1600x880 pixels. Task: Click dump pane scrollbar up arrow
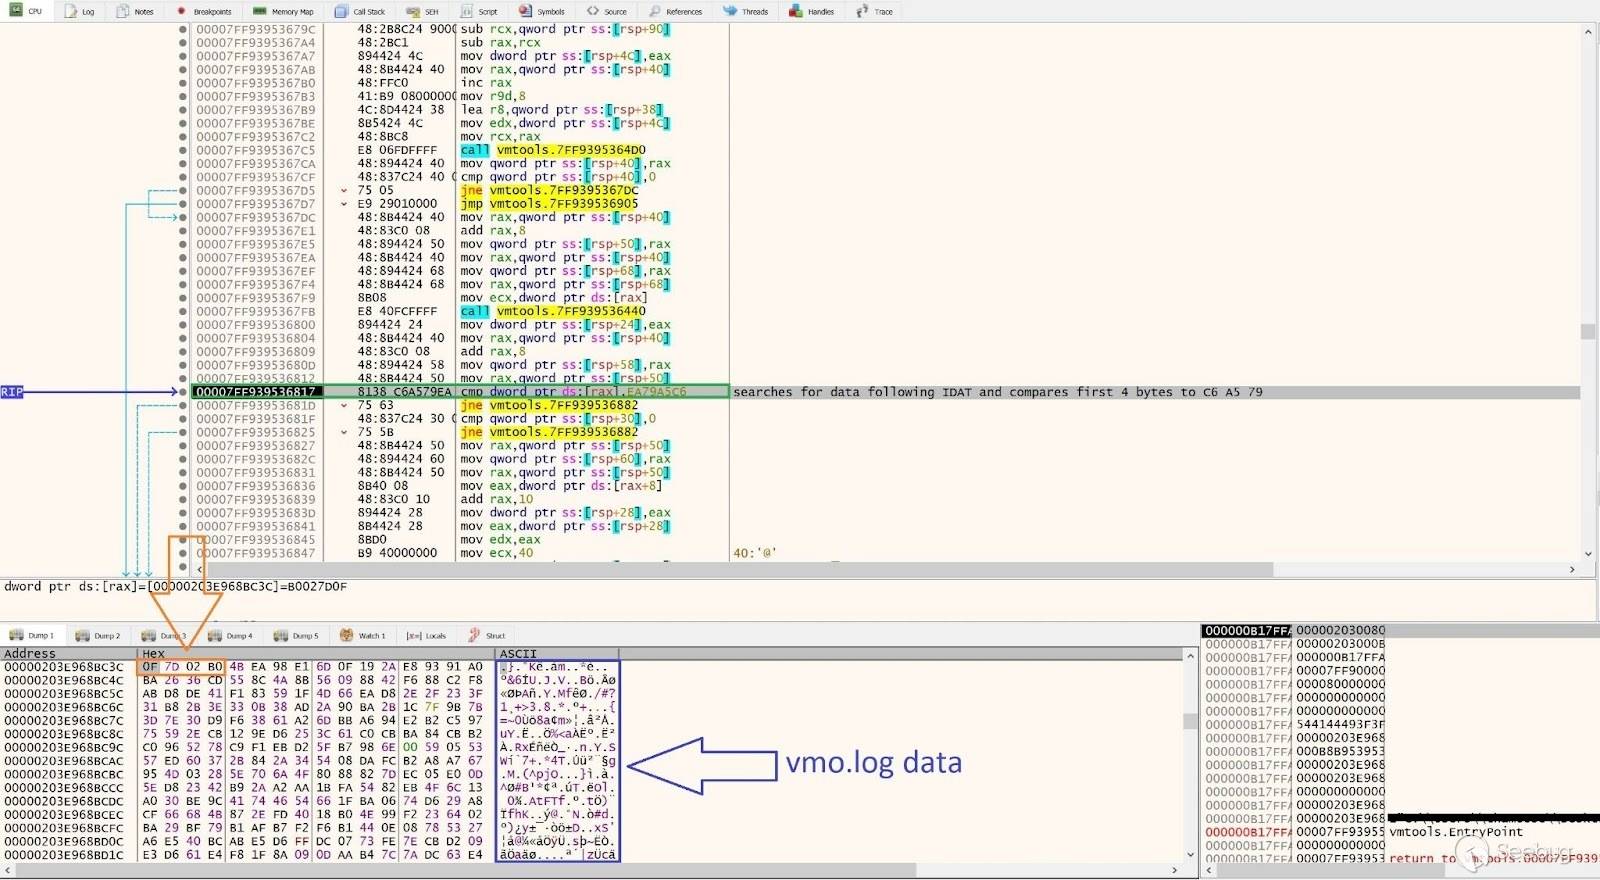1190,656
